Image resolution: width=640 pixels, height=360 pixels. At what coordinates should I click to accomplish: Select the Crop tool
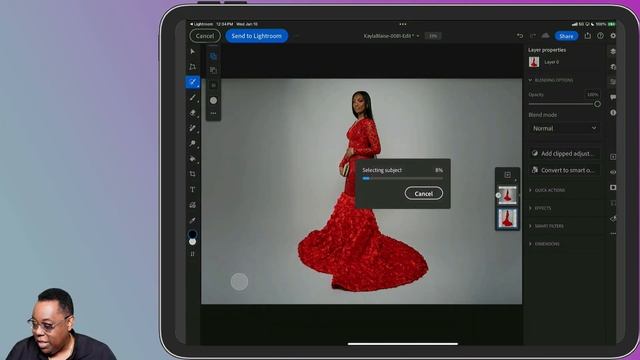click(x=193, y=174)
